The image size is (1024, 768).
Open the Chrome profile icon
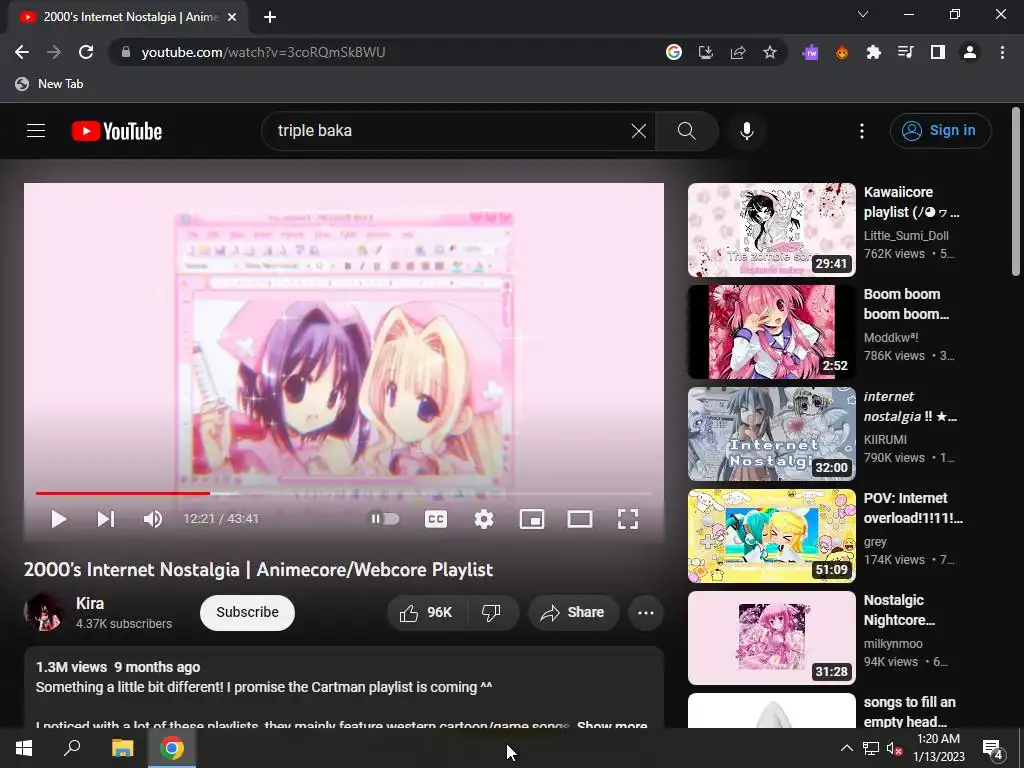(x=970, y=52)
